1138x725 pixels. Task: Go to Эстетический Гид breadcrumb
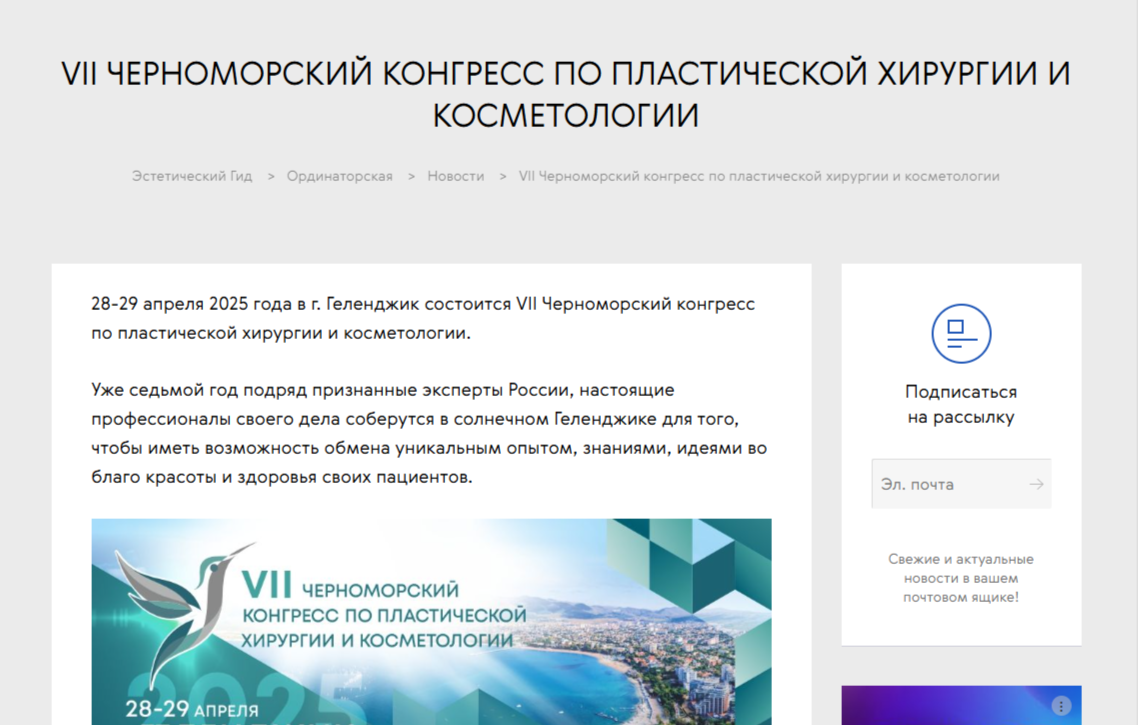coord(192,176)
